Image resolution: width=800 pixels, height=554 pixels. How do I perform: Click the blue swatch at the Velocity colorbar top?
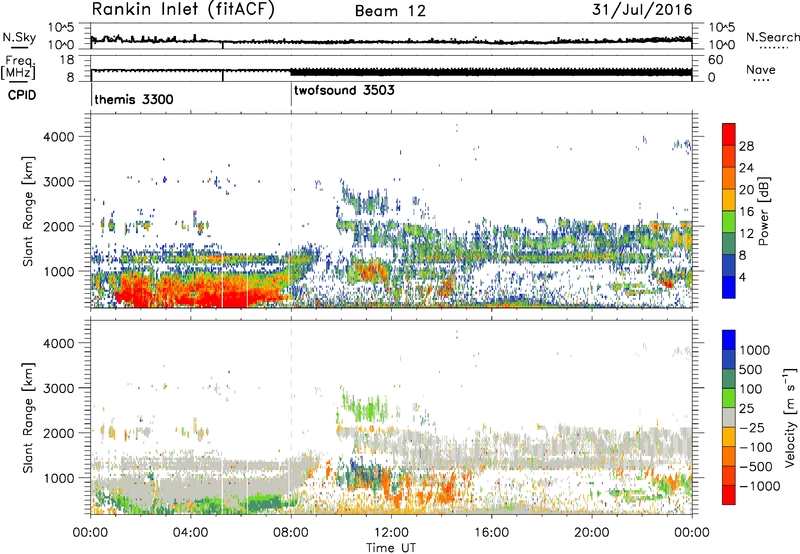[729, 340]
